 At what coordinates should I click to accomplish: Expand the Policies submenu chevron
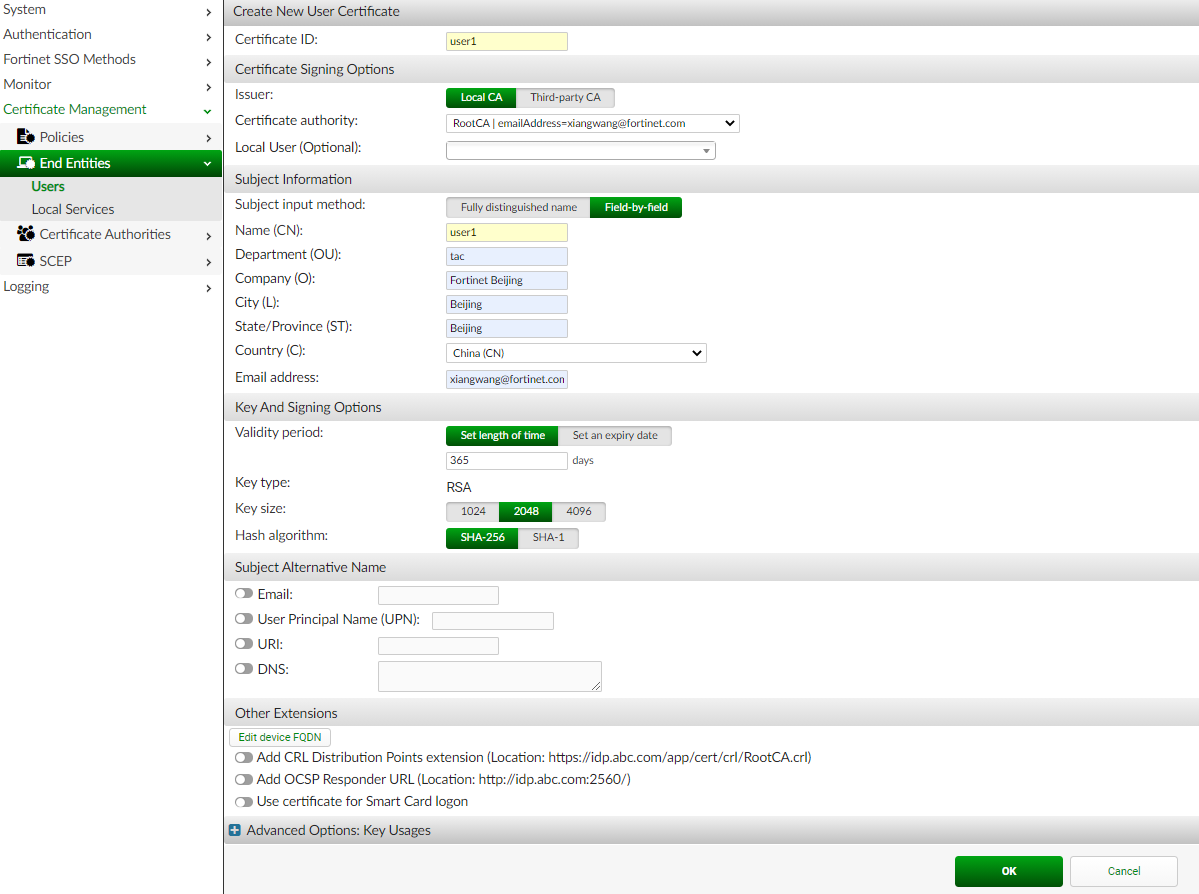click(208, 138)
